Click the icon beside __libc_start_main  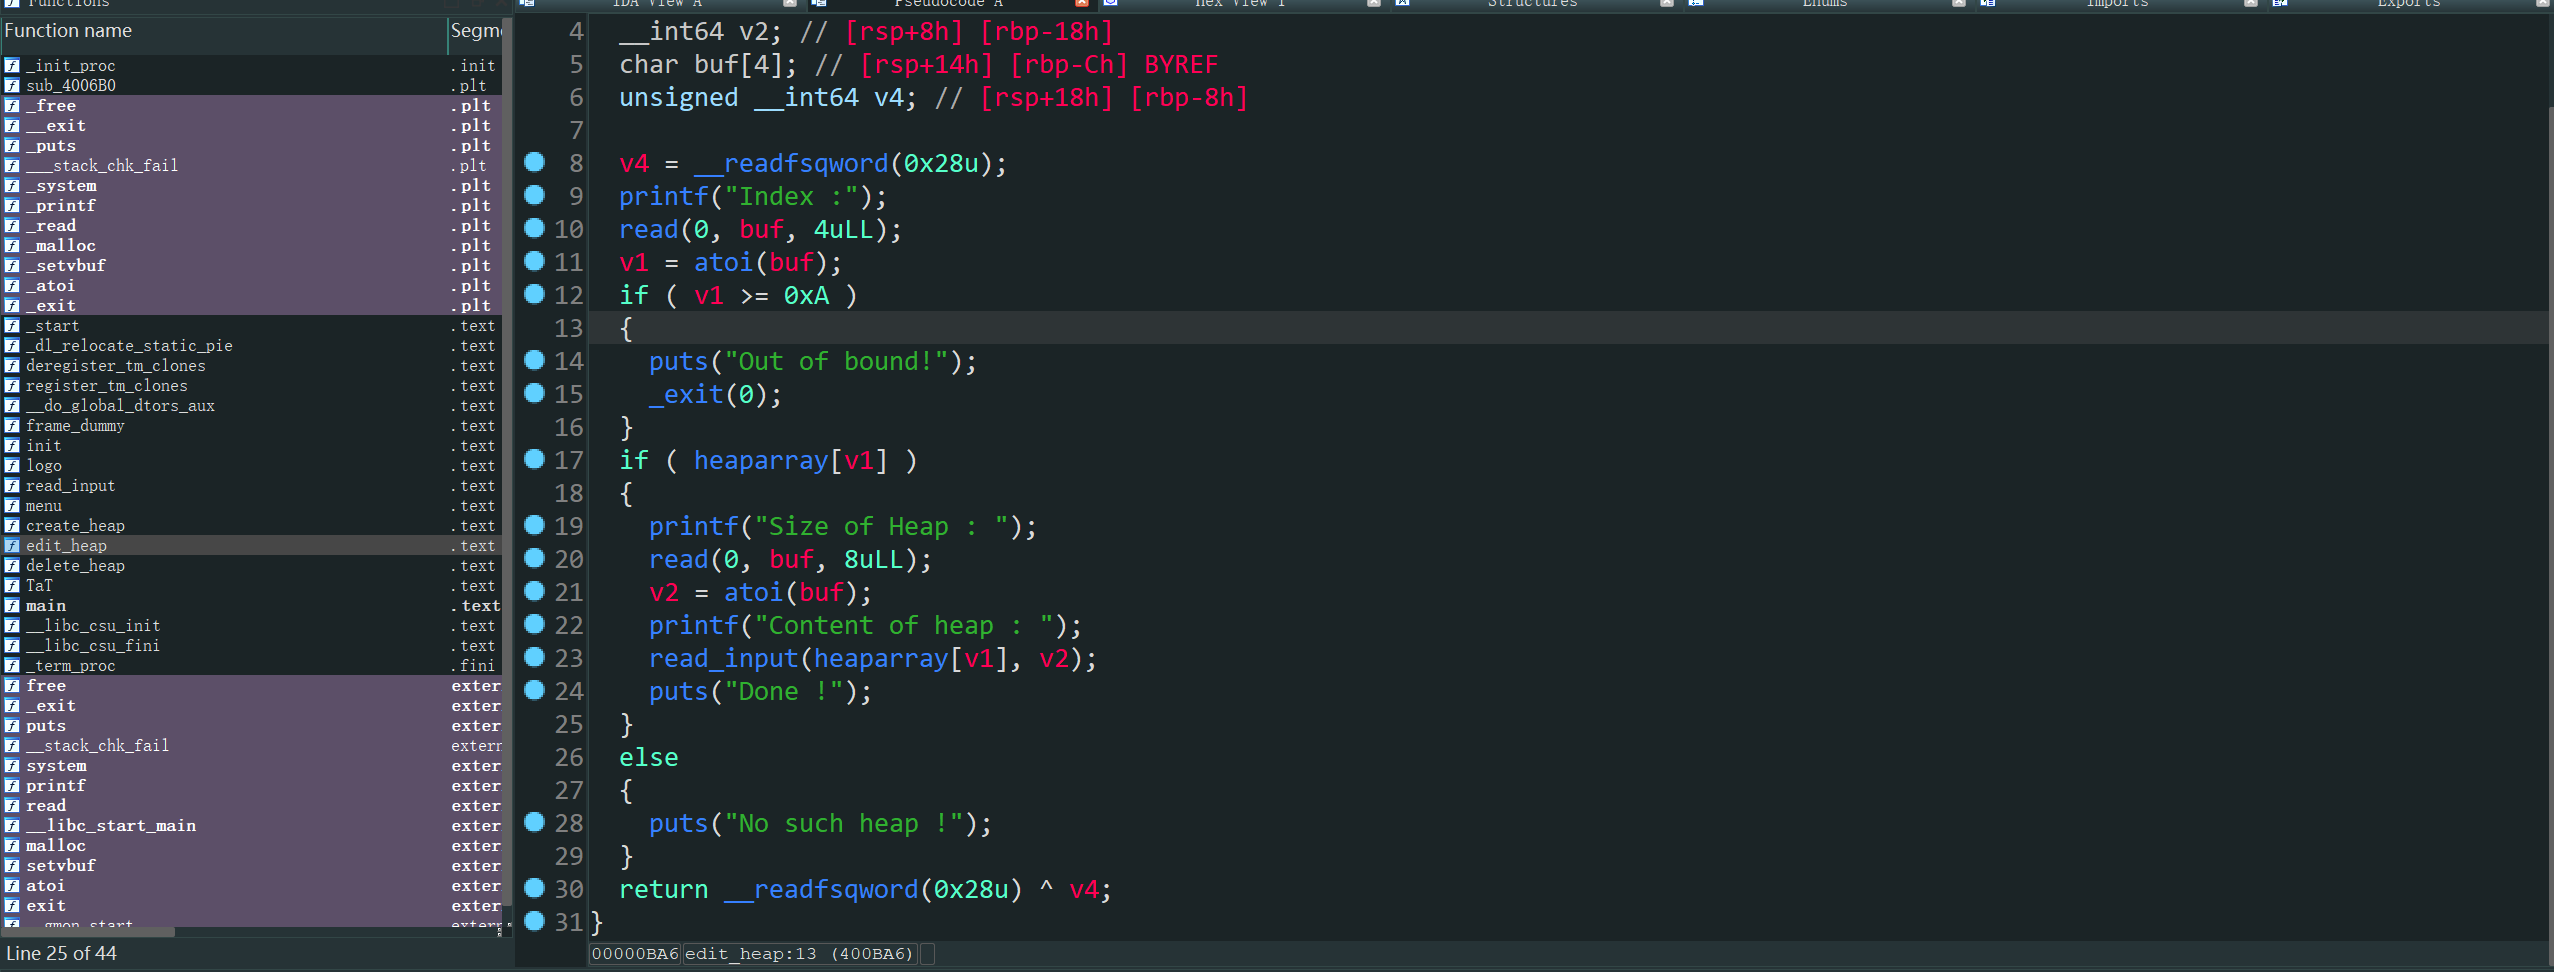pos(12,826)
